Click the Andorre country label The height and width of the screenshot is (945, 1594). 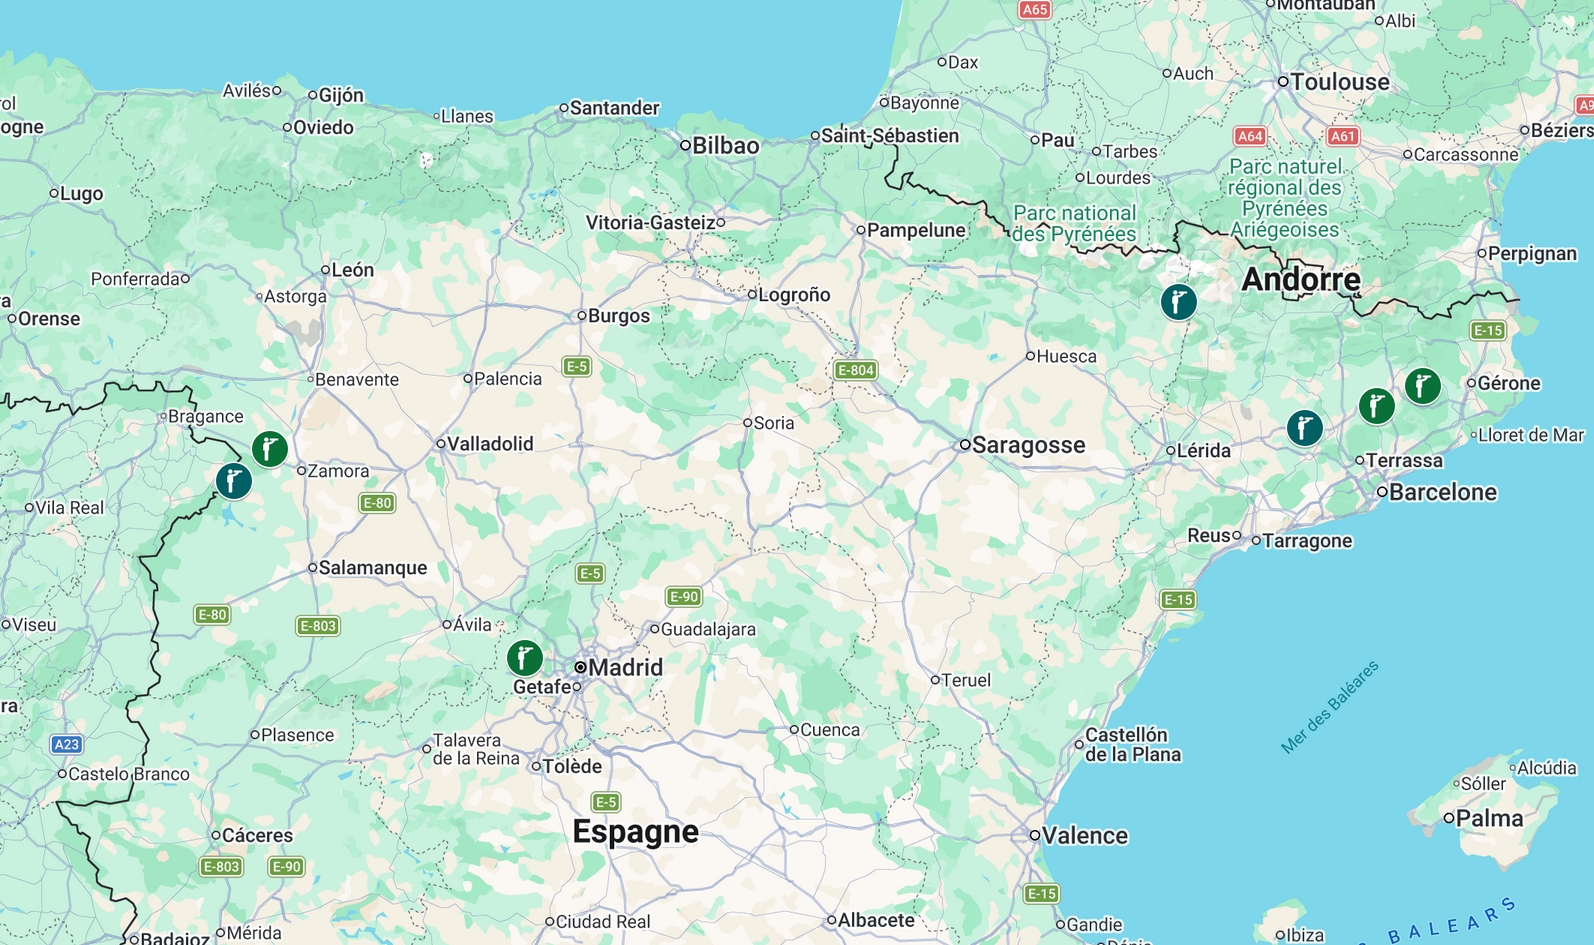pos(1301,279)
